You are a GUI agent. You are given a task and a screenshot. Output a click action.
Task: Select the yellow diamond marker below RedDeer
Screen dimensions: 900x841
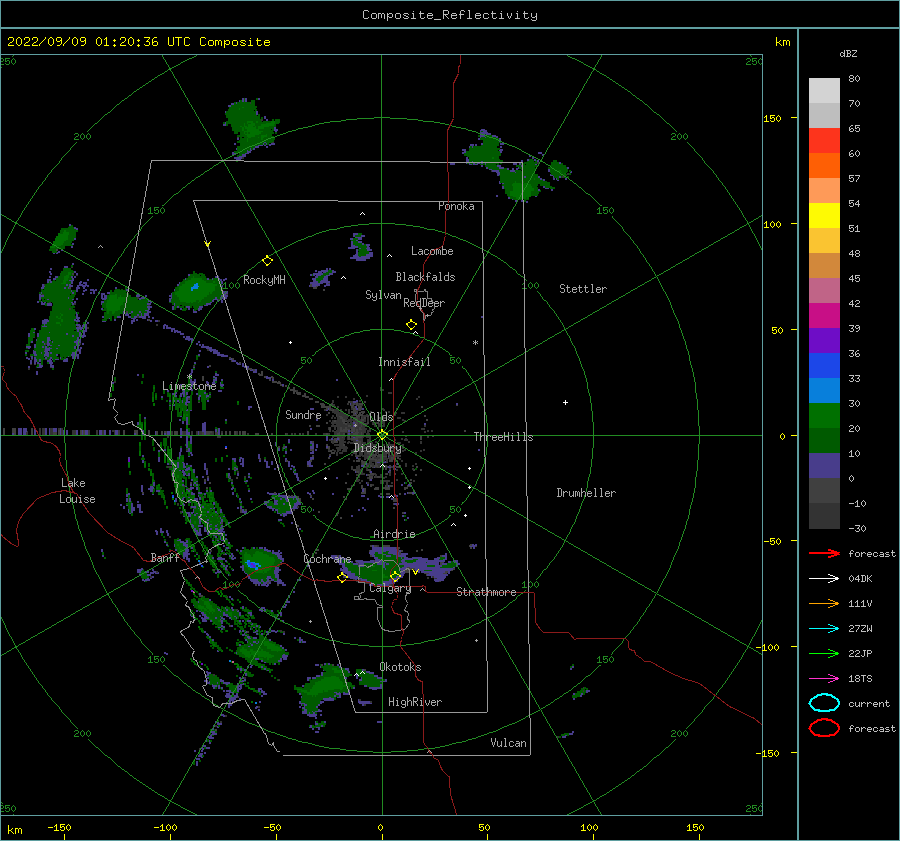click(x=411, y=325)
